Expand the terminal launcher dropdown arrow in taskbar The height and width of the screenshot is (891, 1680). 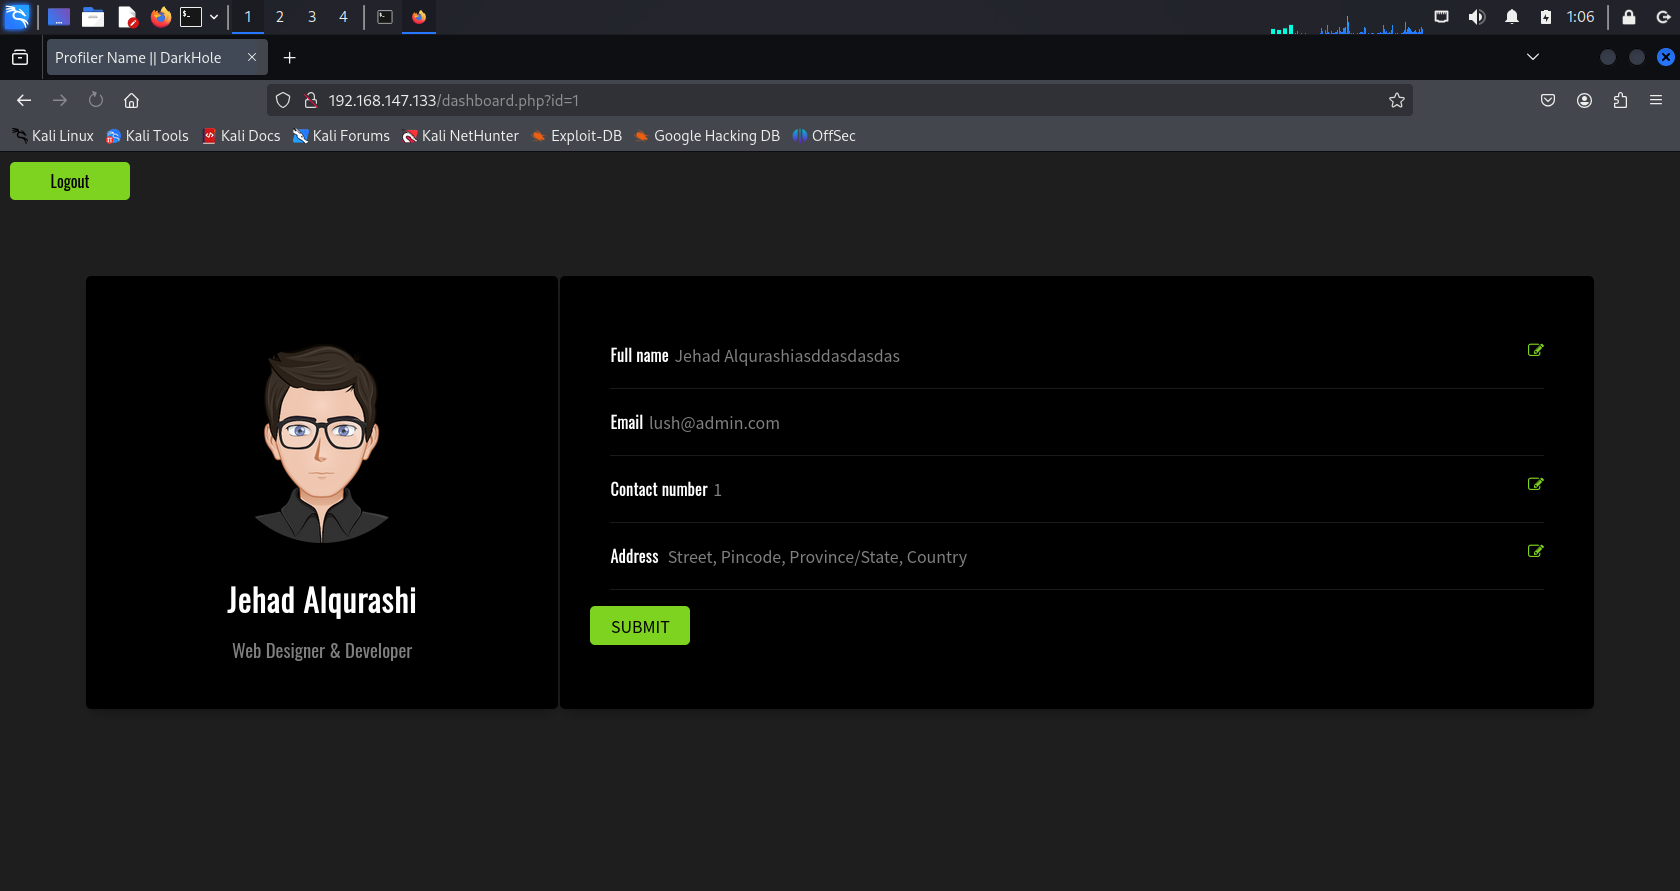click(214, 17)
